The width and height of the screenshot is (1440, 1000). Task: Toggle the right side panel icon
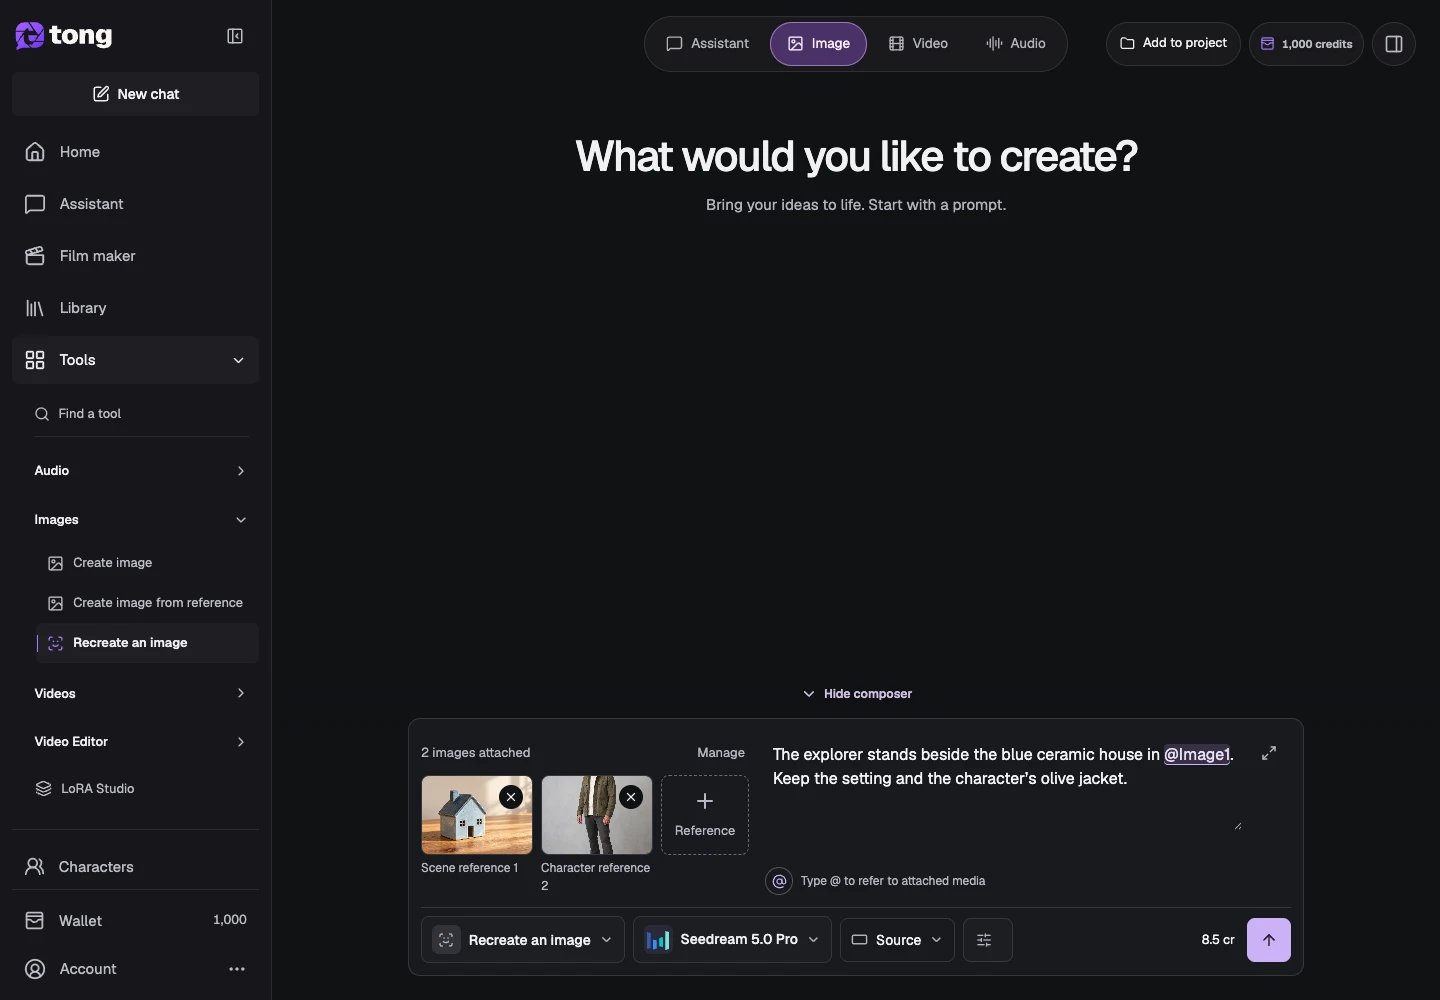click(x=1394, y=44)
